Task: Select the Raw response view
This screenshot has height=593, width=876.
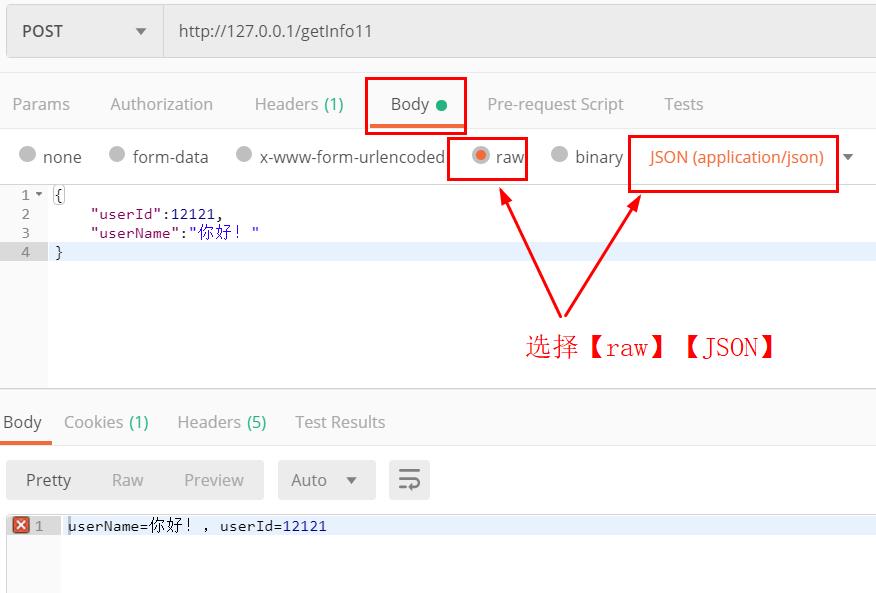Action: 127,480
